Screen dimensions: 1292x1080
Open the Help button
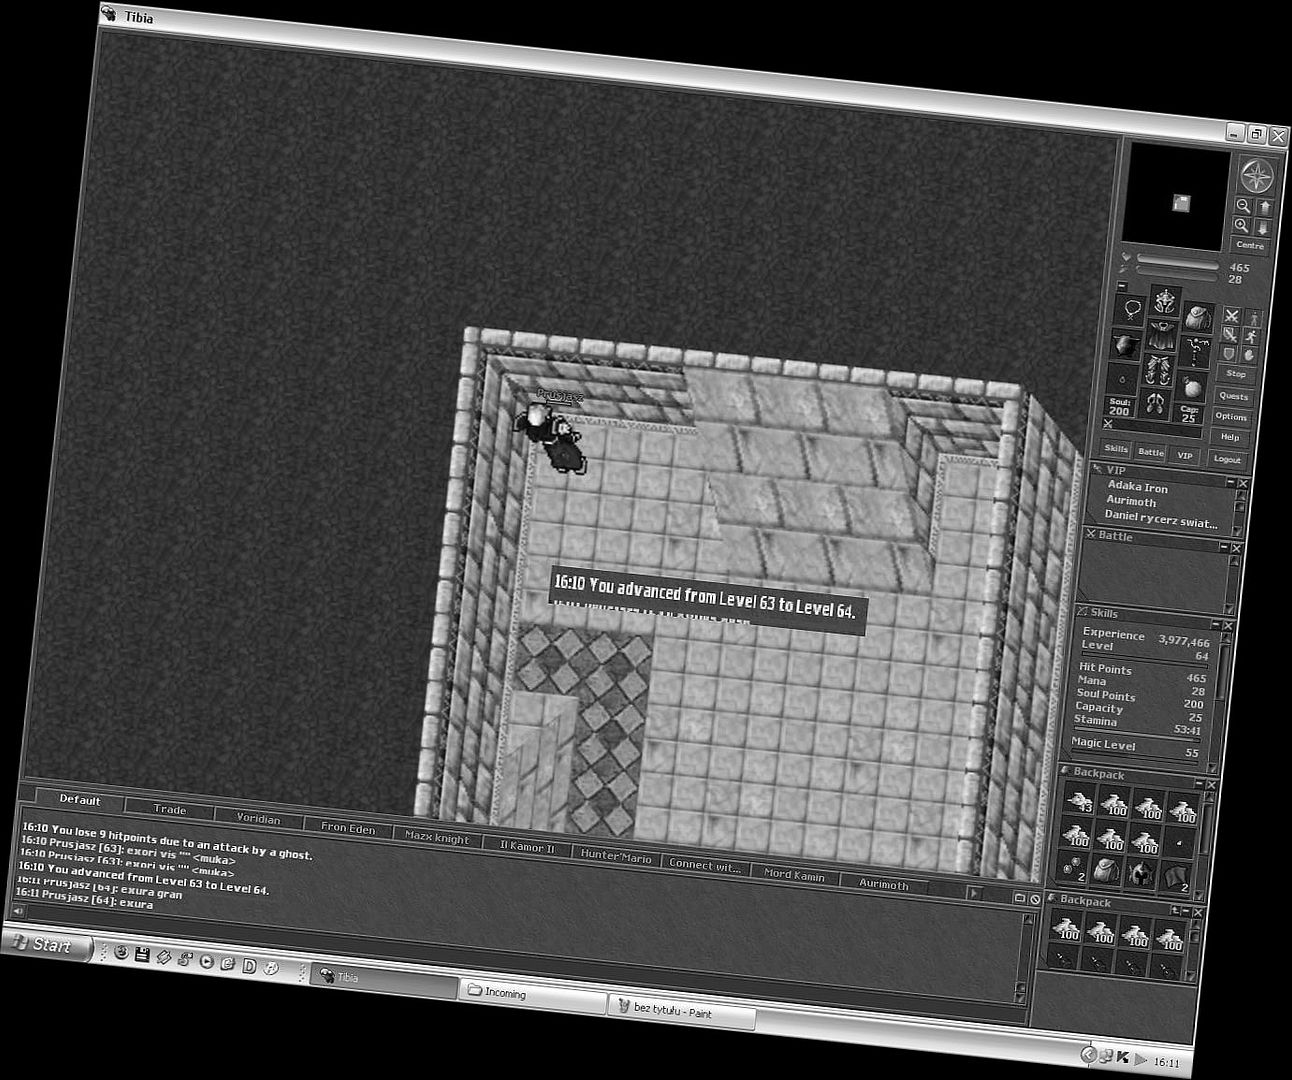(1229, 437)
